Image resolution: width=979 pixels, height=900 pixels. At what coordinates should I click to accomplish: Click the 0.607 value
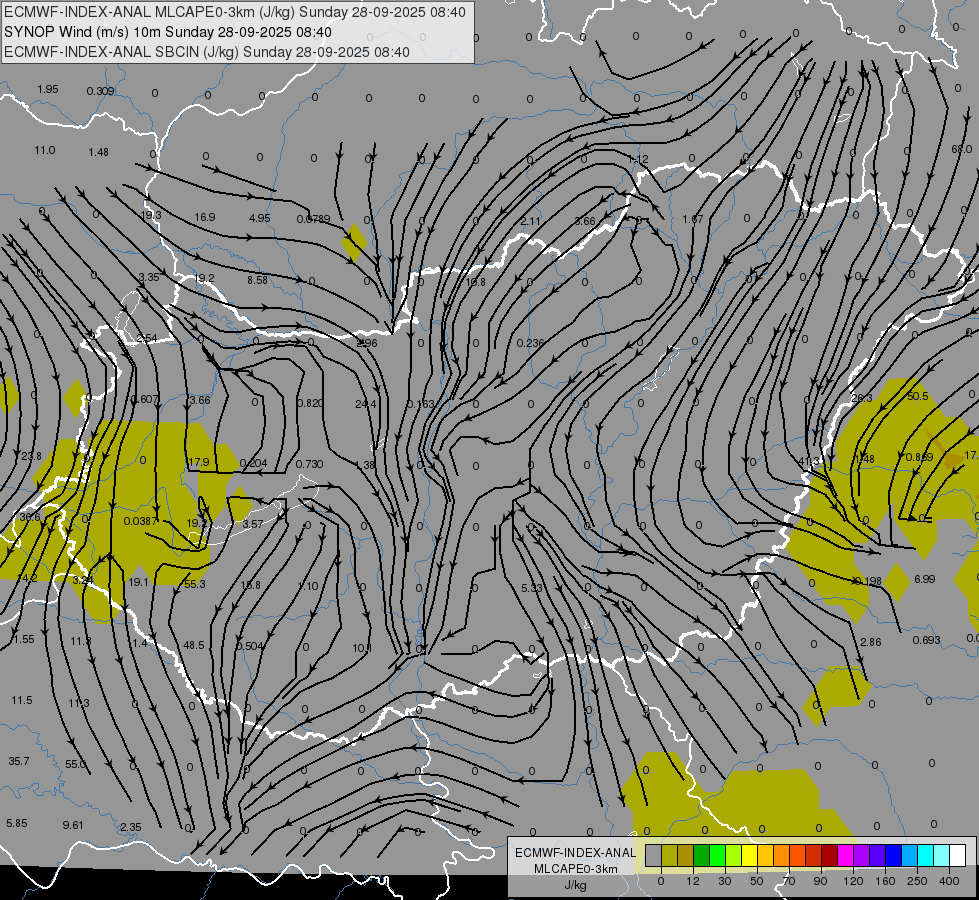click(x=145, y=399)
